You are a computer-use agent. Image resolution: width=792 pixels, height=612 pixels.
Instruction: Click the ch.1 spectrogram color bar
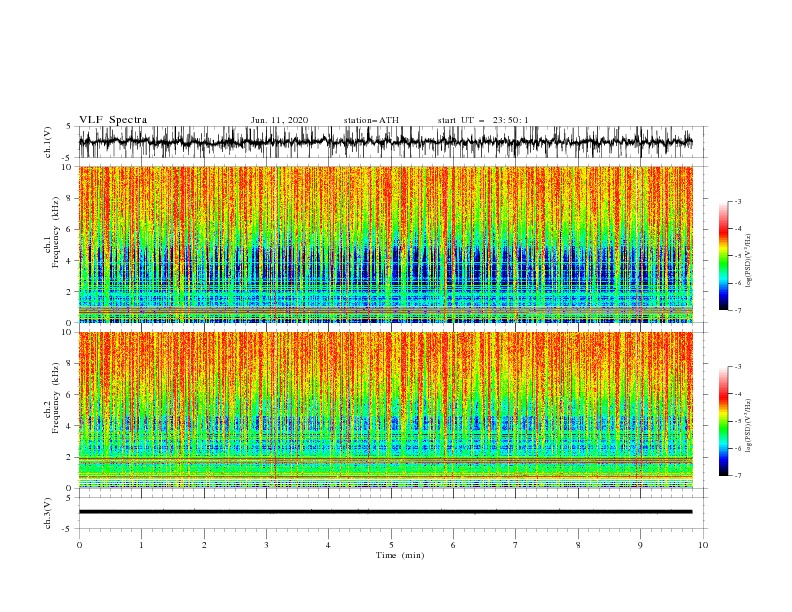723,256
